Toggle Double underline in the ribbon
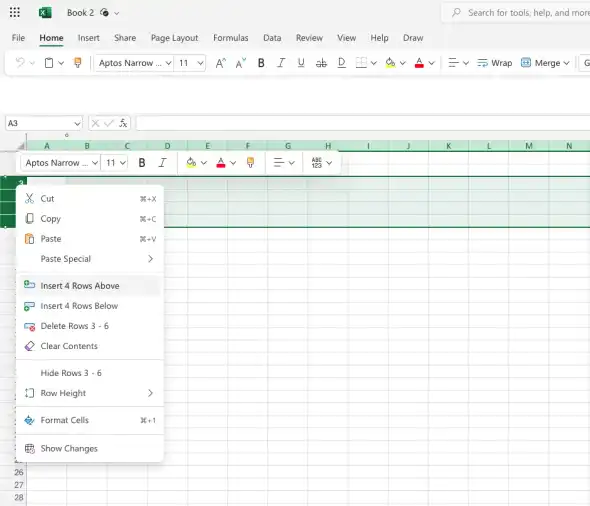Viewport: 590px width, 506px height. [341, 63]
